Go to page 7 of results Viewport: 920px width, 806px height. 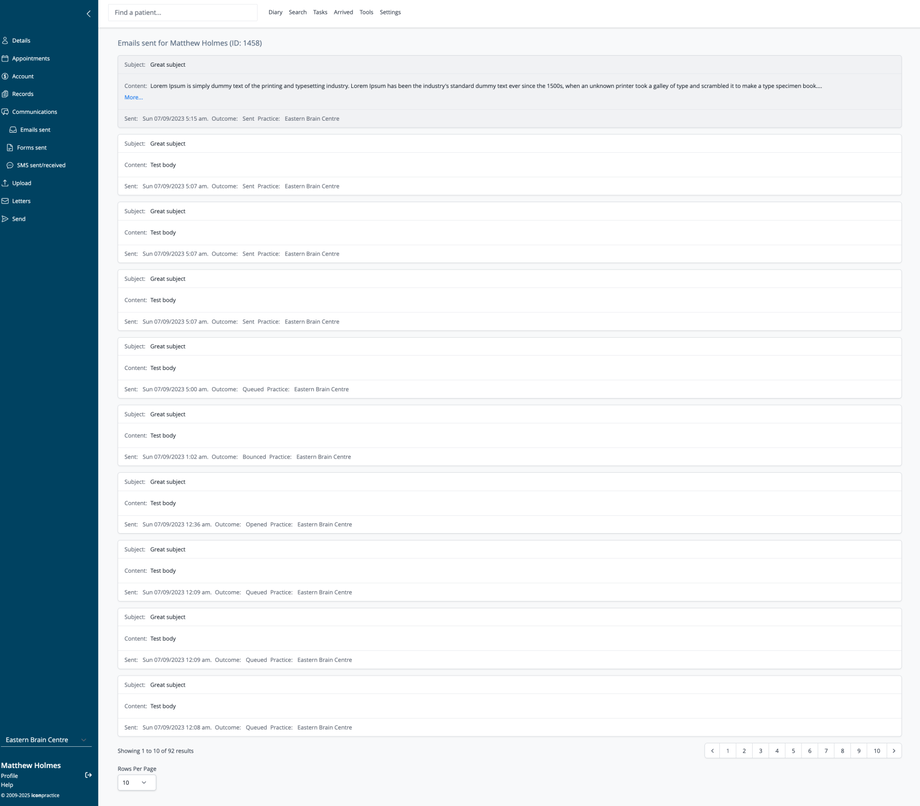(x=826, y=751)
